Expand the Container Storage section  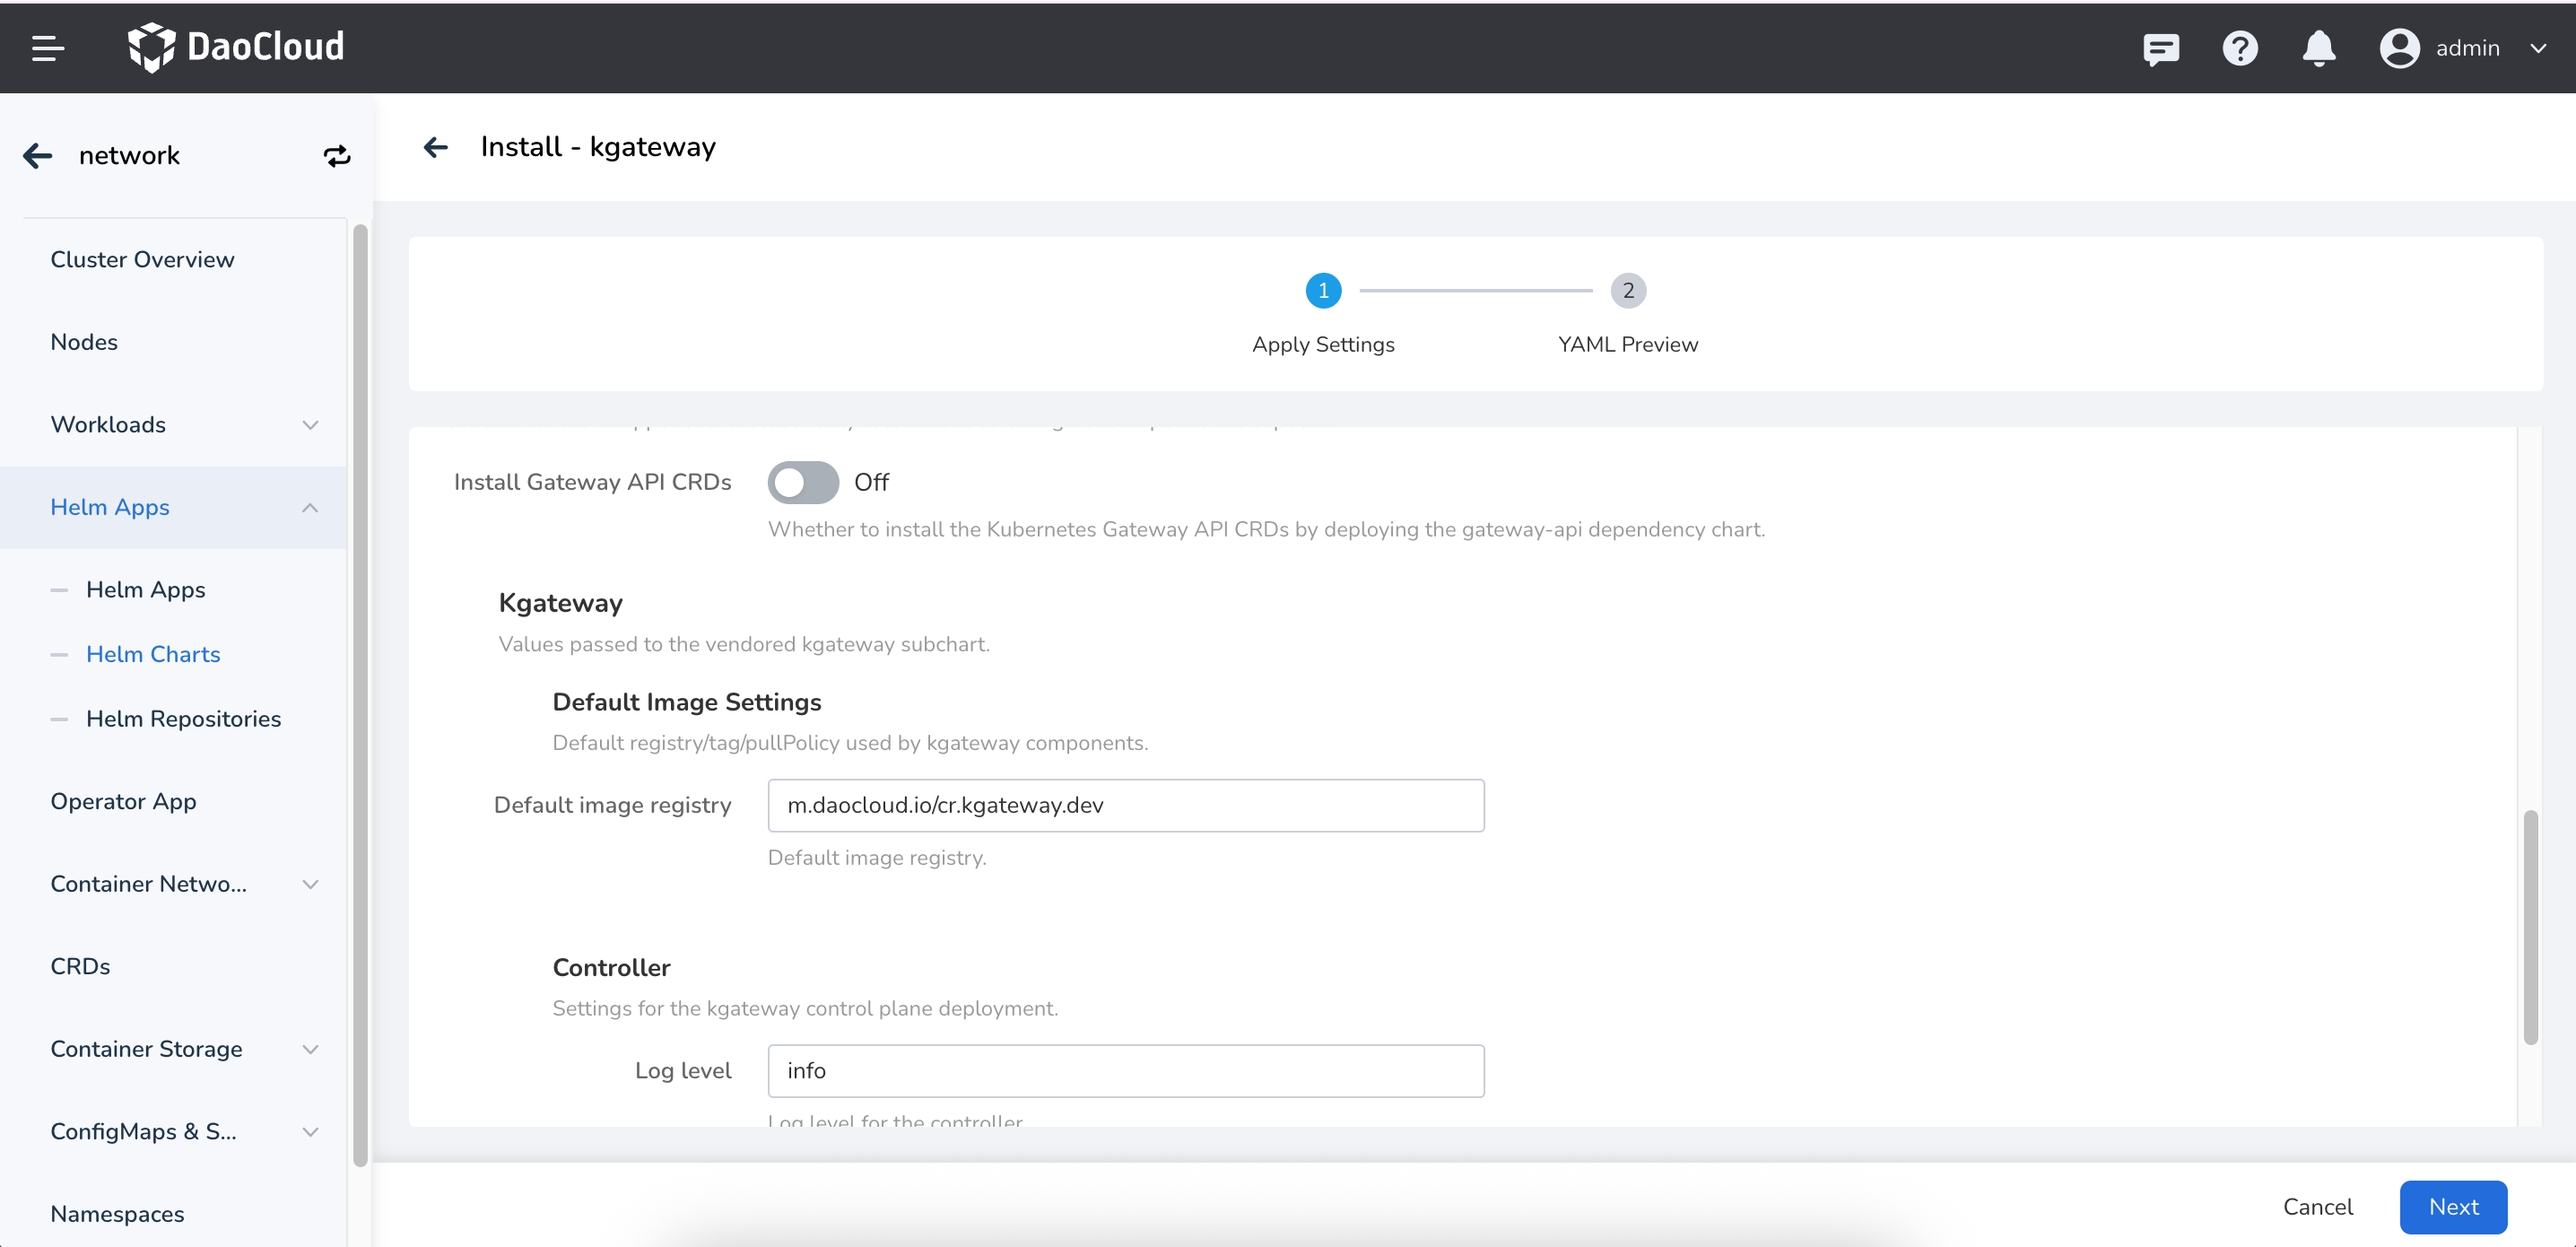point(310,1048)
